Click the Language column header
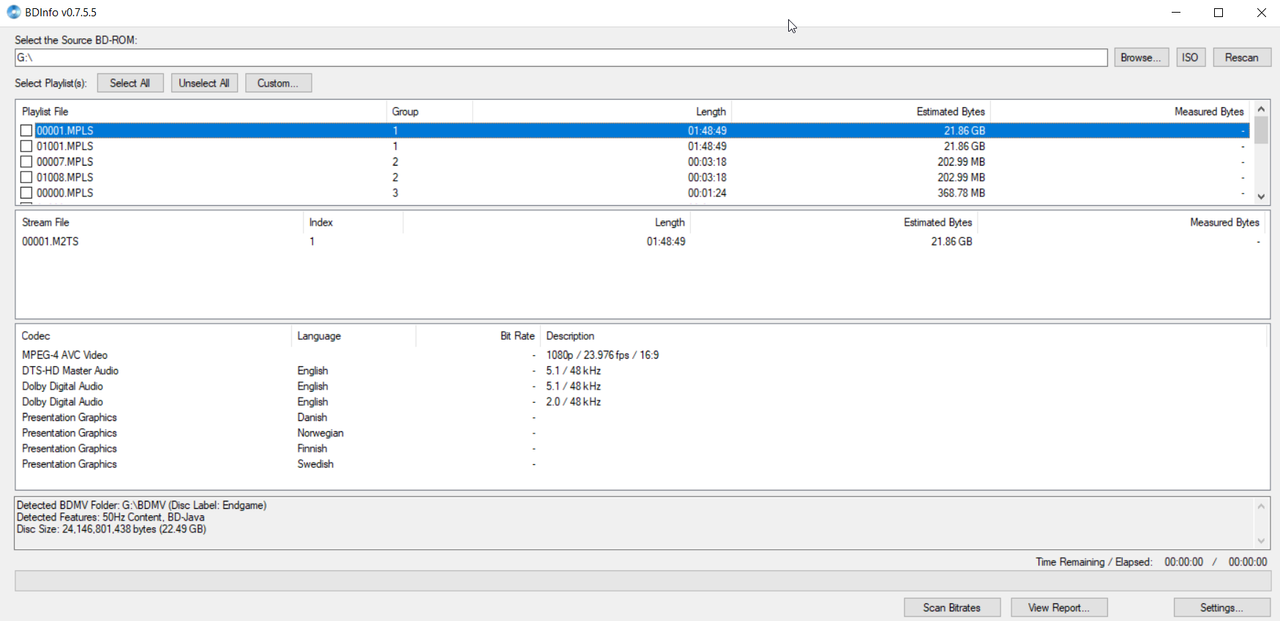Viewport: 1280px width, 621px height. click(354, 336)
